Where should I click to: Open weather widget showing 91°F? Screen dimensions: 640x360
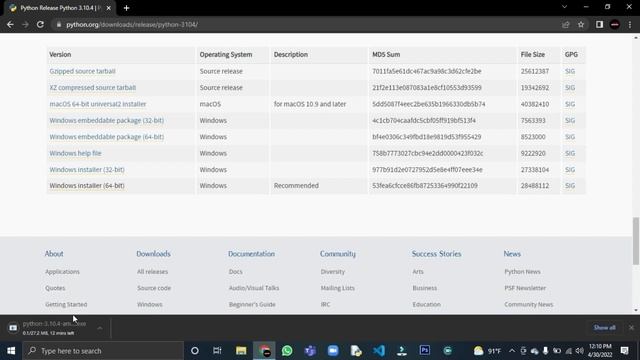point(487,351)
